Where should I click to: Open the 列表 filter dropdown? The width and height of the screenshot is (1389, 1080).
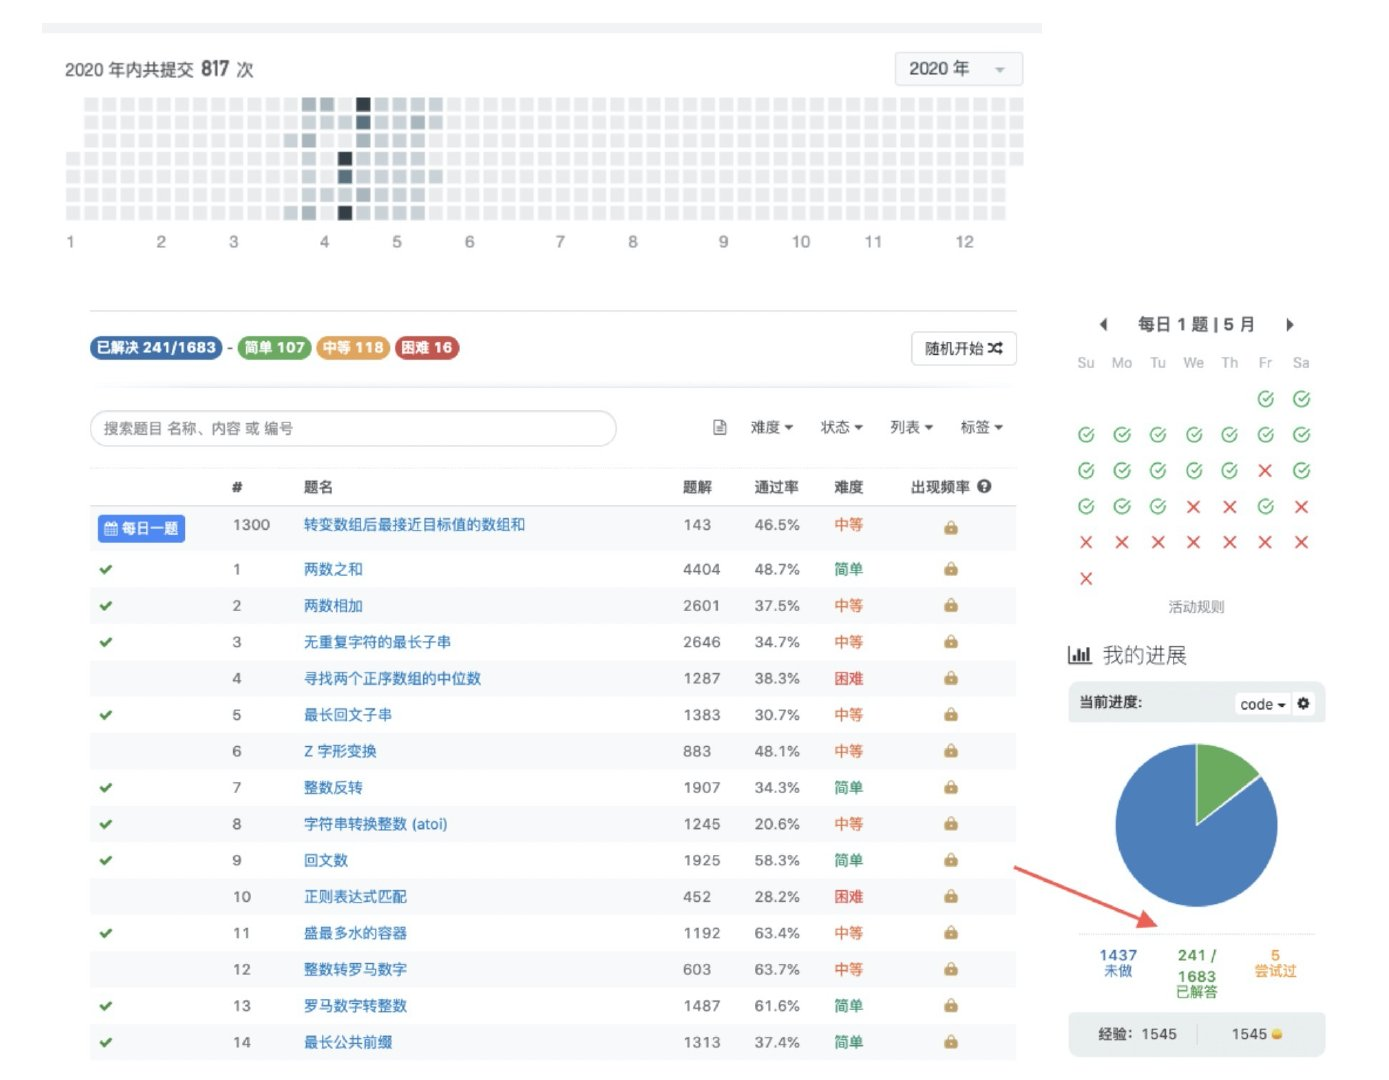pos(911,427)
